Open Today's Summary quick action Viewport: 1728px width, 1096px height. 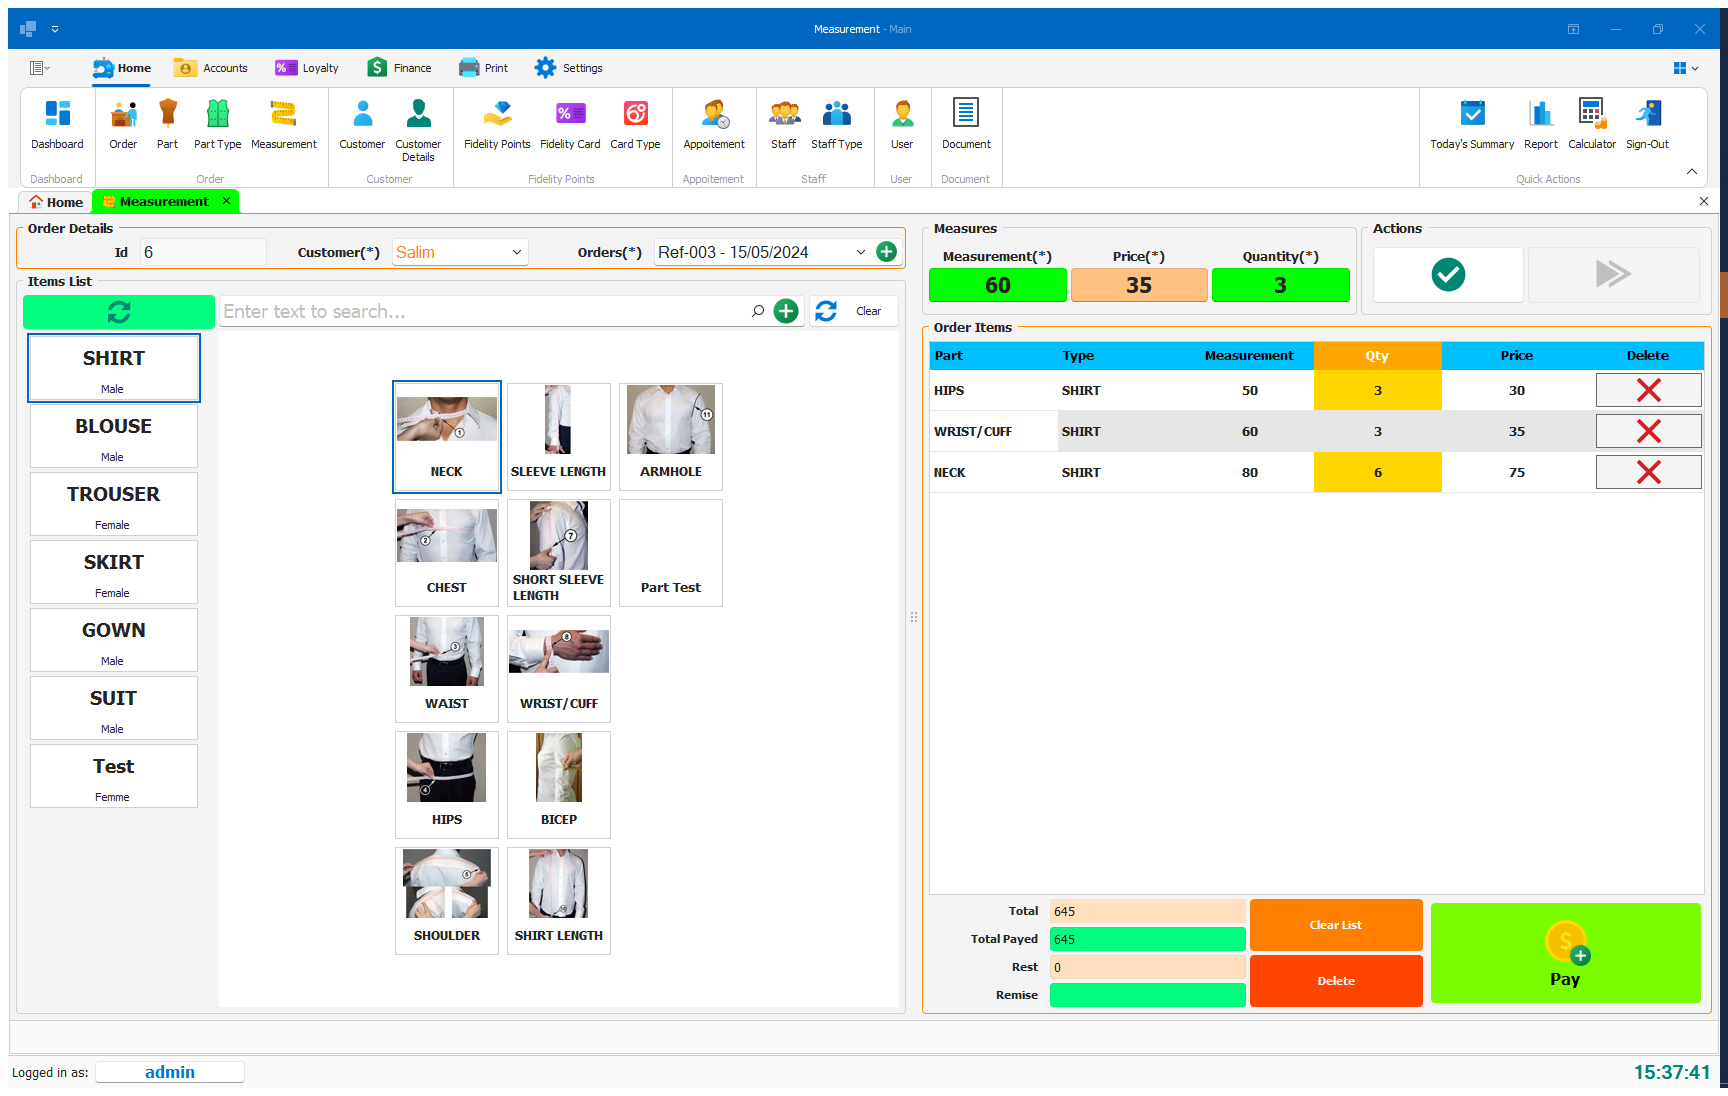point(1472,124)
